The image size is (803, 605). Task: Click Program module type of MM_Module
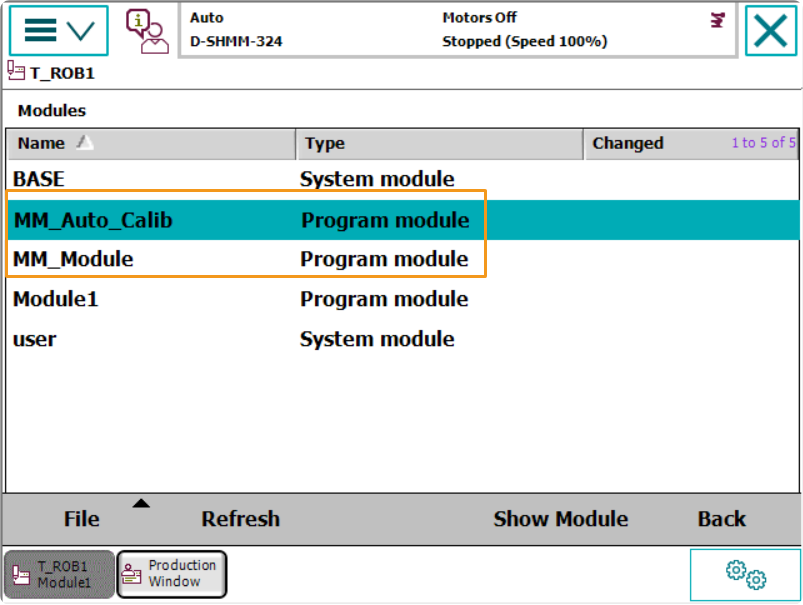[x=384, y=259]
